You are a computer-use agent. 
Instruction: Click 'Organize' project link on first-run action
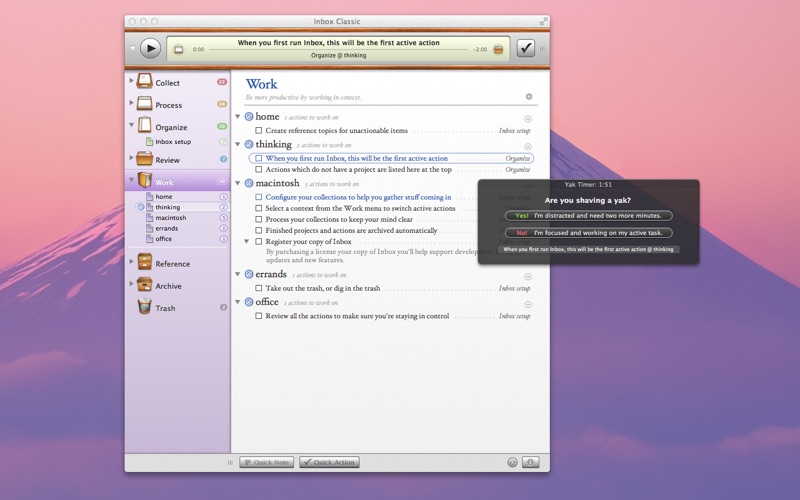(517, 158)
